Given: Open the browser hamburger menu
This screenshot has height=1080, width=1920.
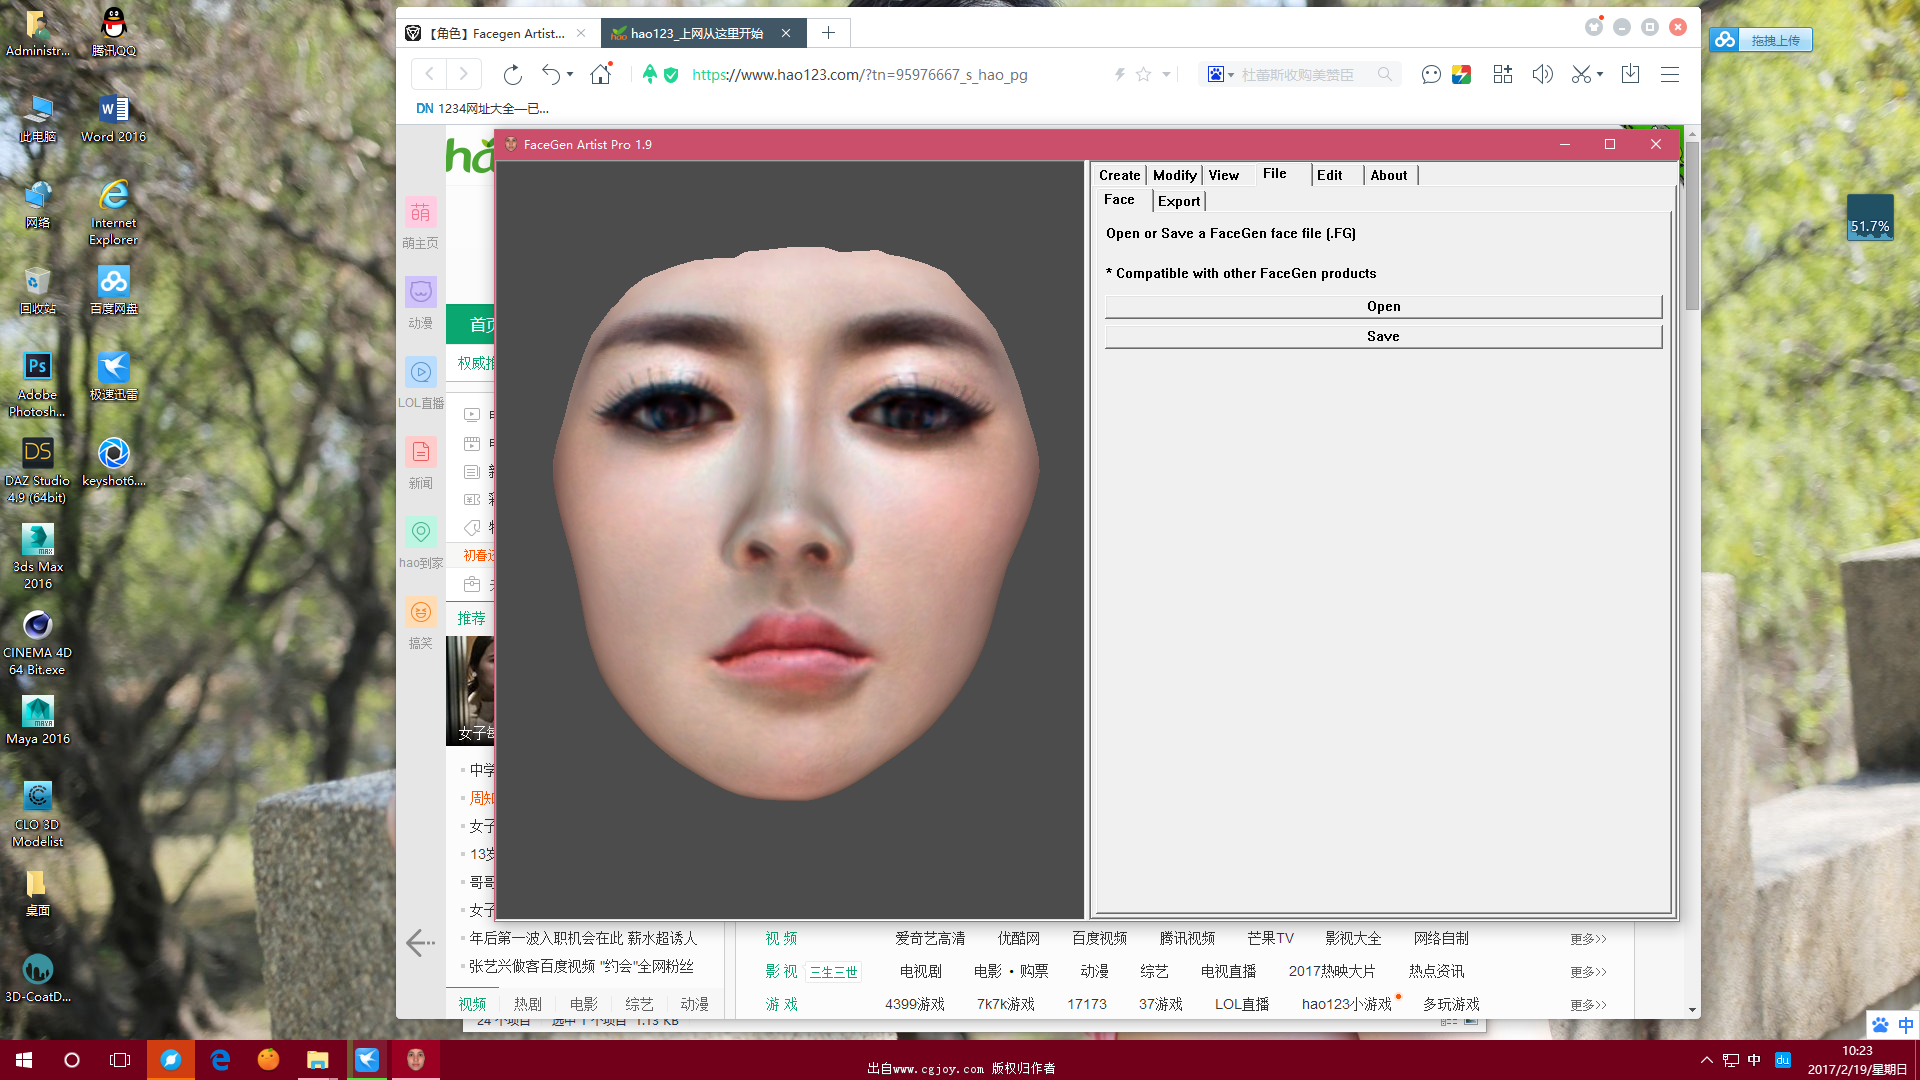Looking at the screenshot, I should (x=1669, y=75).
